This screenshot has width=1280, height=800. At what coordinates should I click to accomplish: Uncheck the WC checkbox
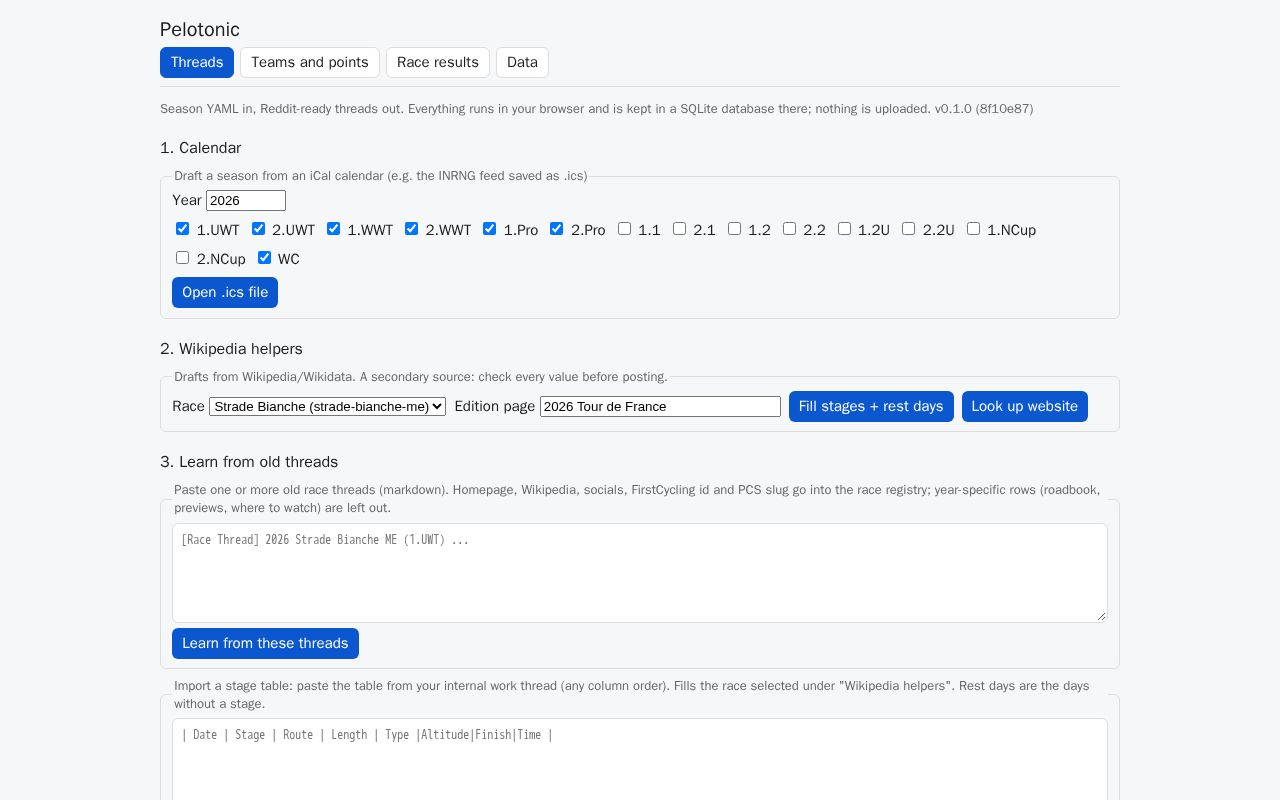coord(264,258)
